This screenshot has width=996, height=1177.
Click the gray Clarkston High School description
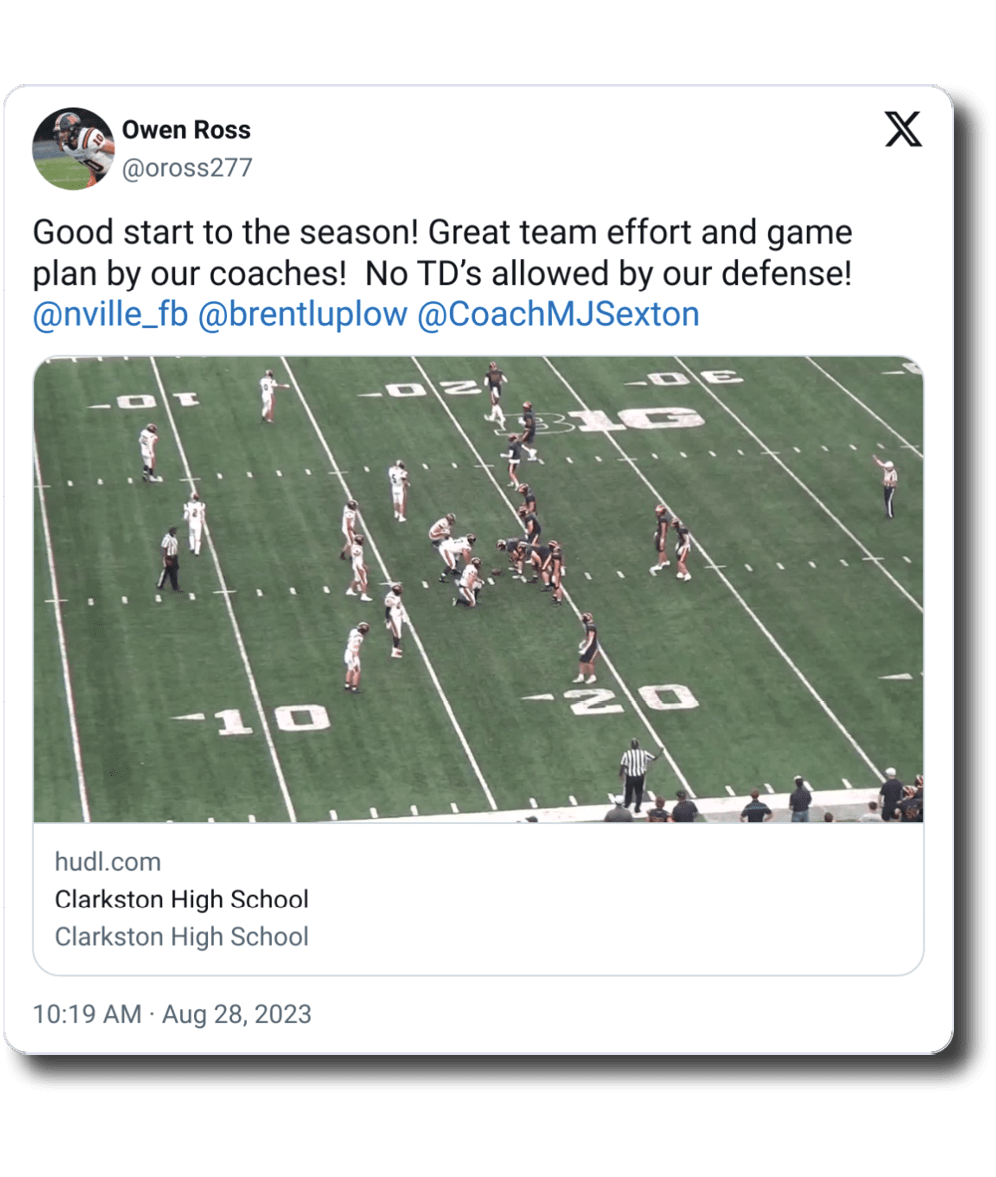pyautogui.click(x=182, y=937)
